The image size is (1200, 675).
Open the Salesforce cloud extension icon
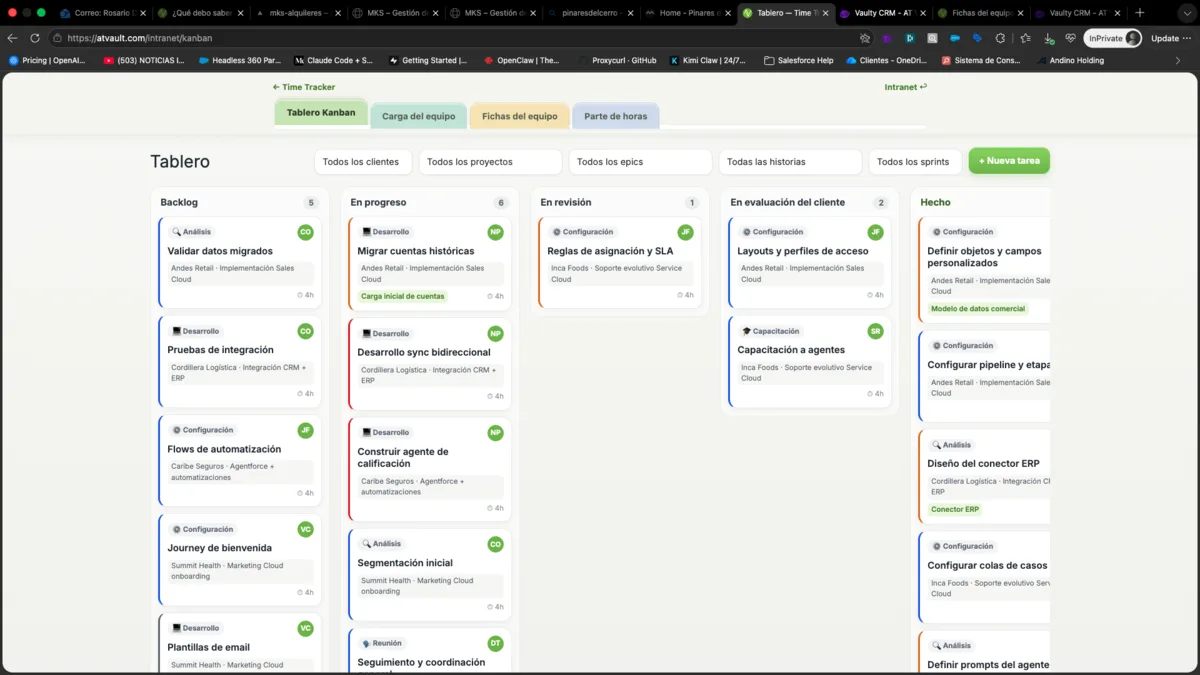pyautogui.click(x=955, y=38)
